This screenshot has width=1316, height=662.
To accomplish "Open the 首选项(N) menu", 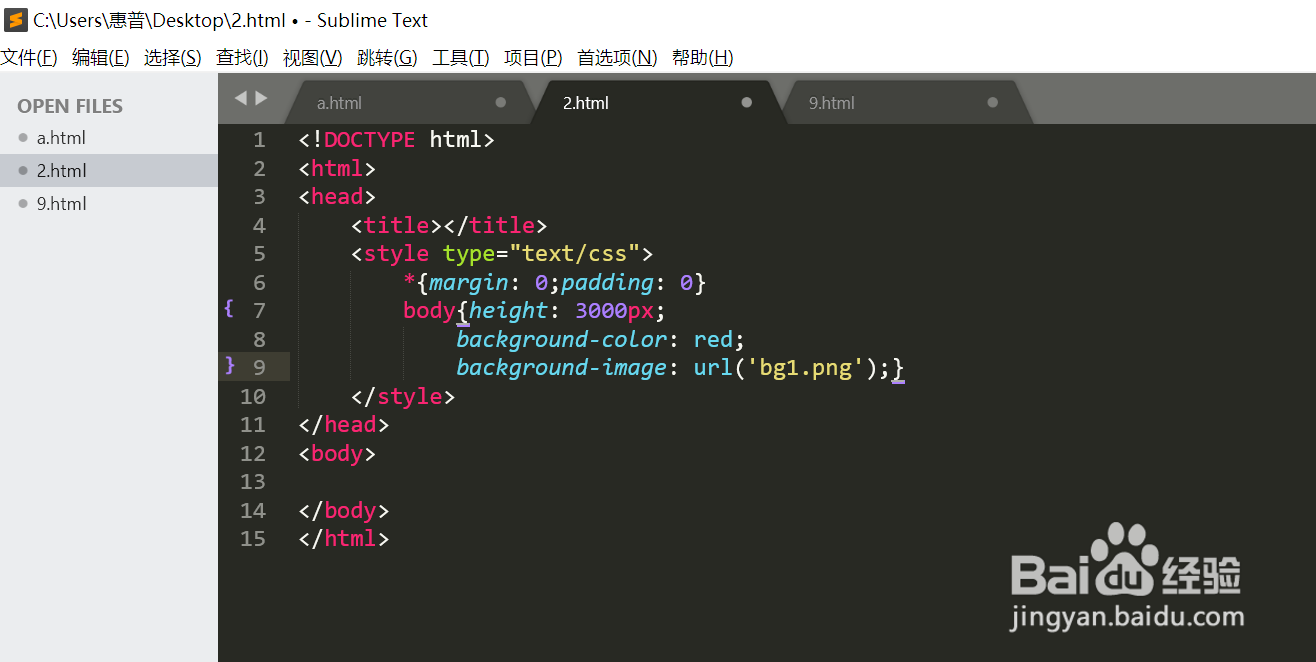I will [617, 58].
